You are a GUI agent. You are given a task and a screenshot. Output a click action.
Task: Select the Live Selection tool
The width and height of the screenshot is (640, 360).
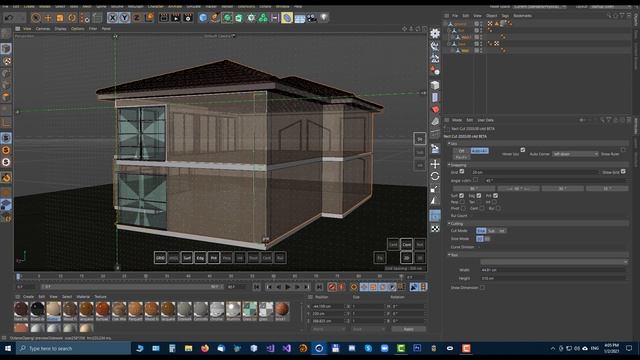(x=36, y=18)
